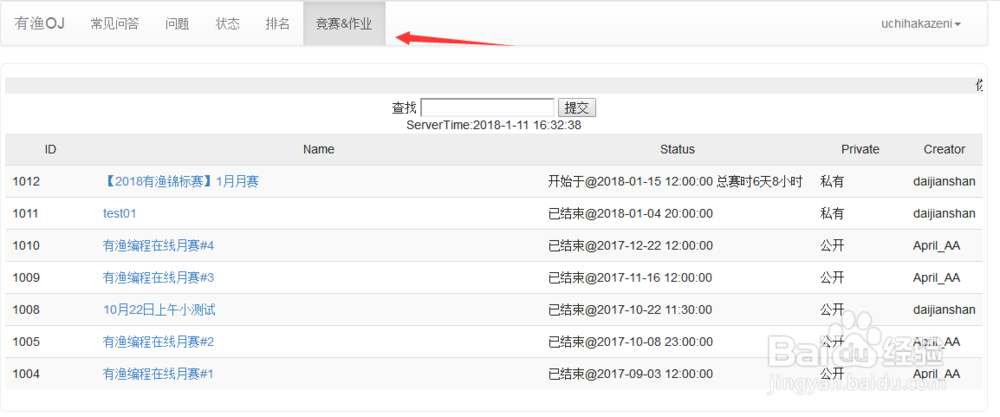Click status 已结束@2017-10-08 23:00:00
This screenshot has width=1000, height=417.
630,342
